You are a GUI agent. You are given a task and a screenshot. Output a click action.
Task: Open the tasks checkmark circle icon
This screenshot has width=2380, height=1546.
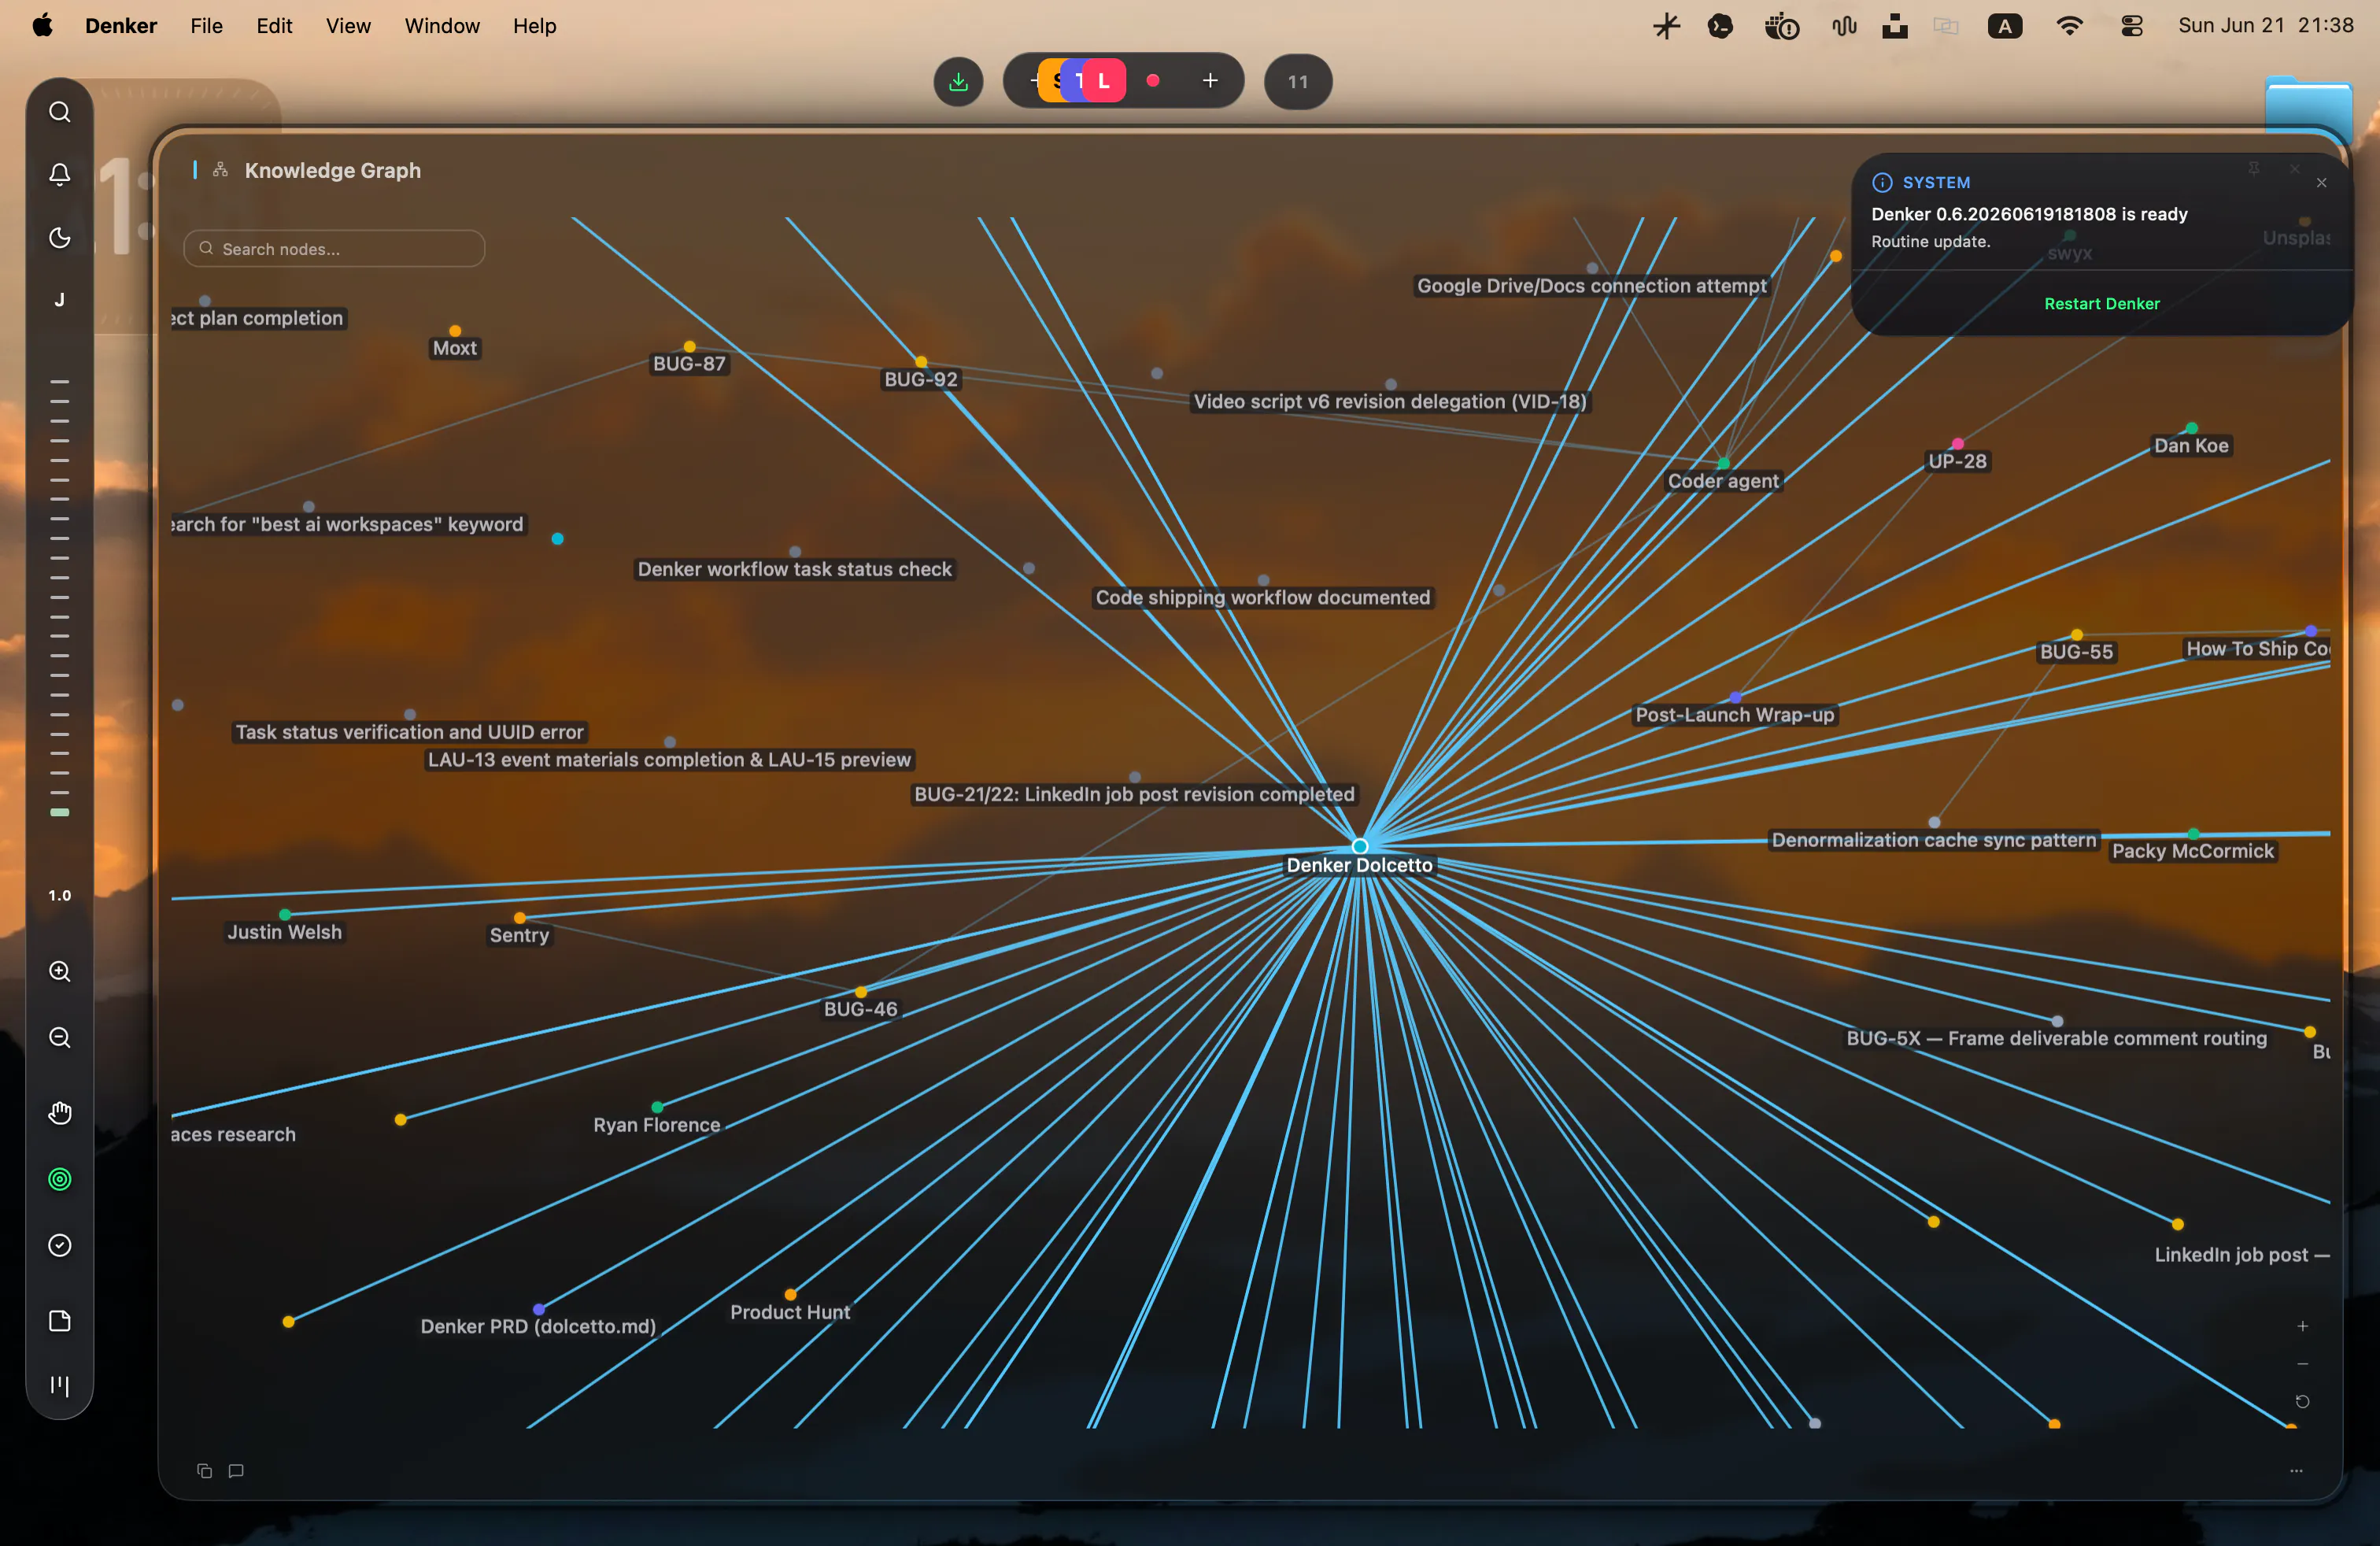pos(60,1246)
